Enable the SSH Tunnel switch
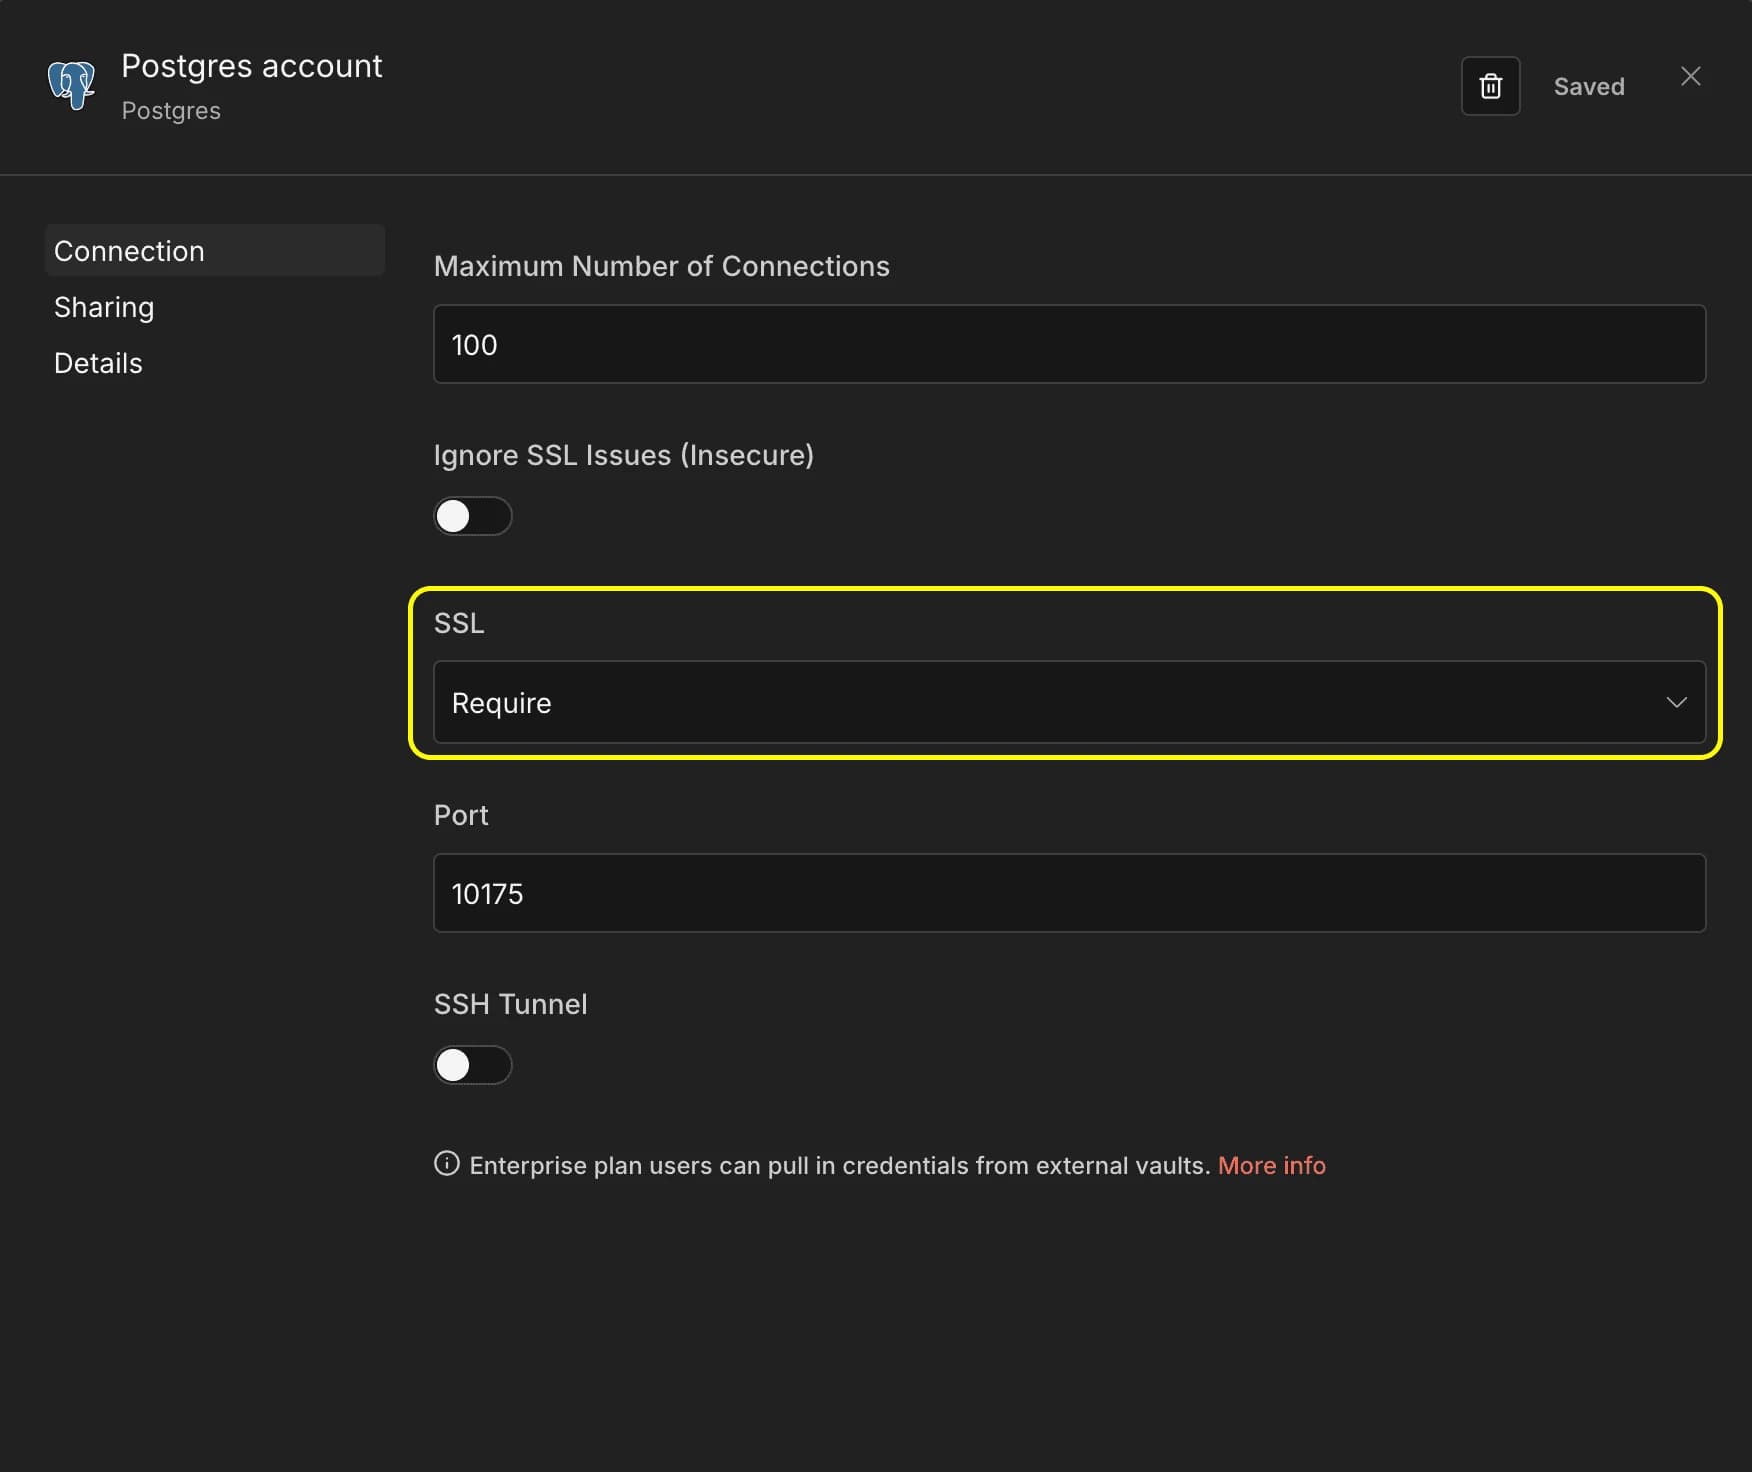This screenshot has width=1752, height=1472. 473,1065
